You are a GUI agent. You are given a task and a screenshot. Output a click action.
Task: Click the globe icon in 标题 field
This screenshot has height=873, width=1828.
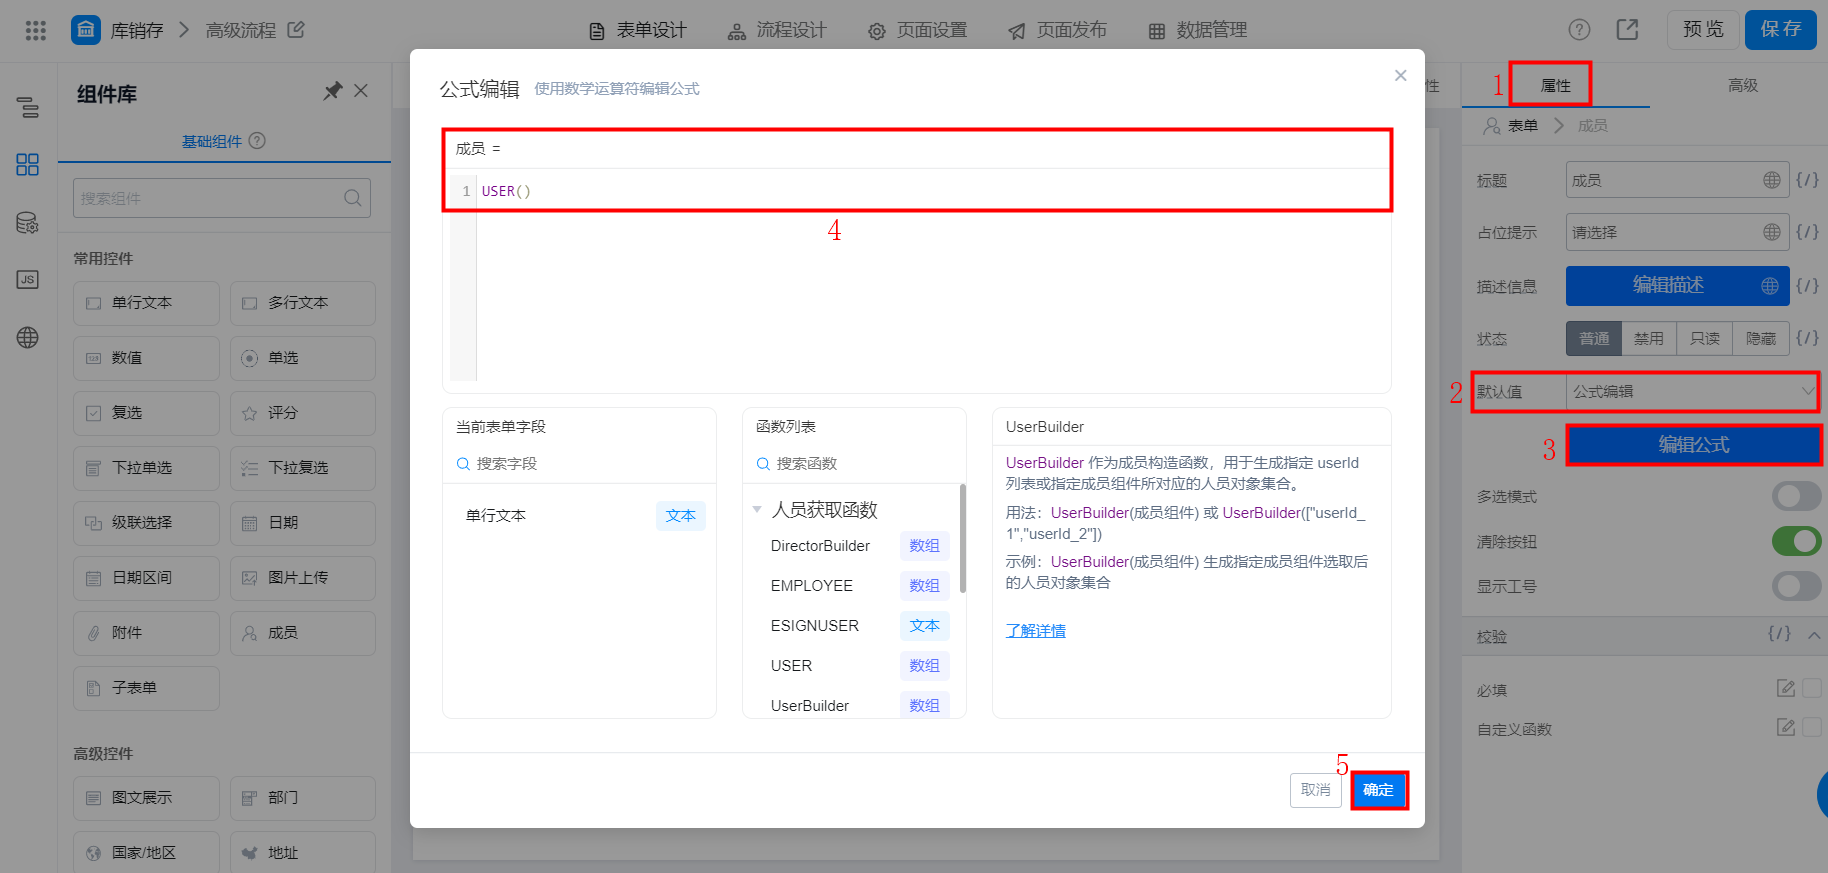click(x=1771, y=180)
